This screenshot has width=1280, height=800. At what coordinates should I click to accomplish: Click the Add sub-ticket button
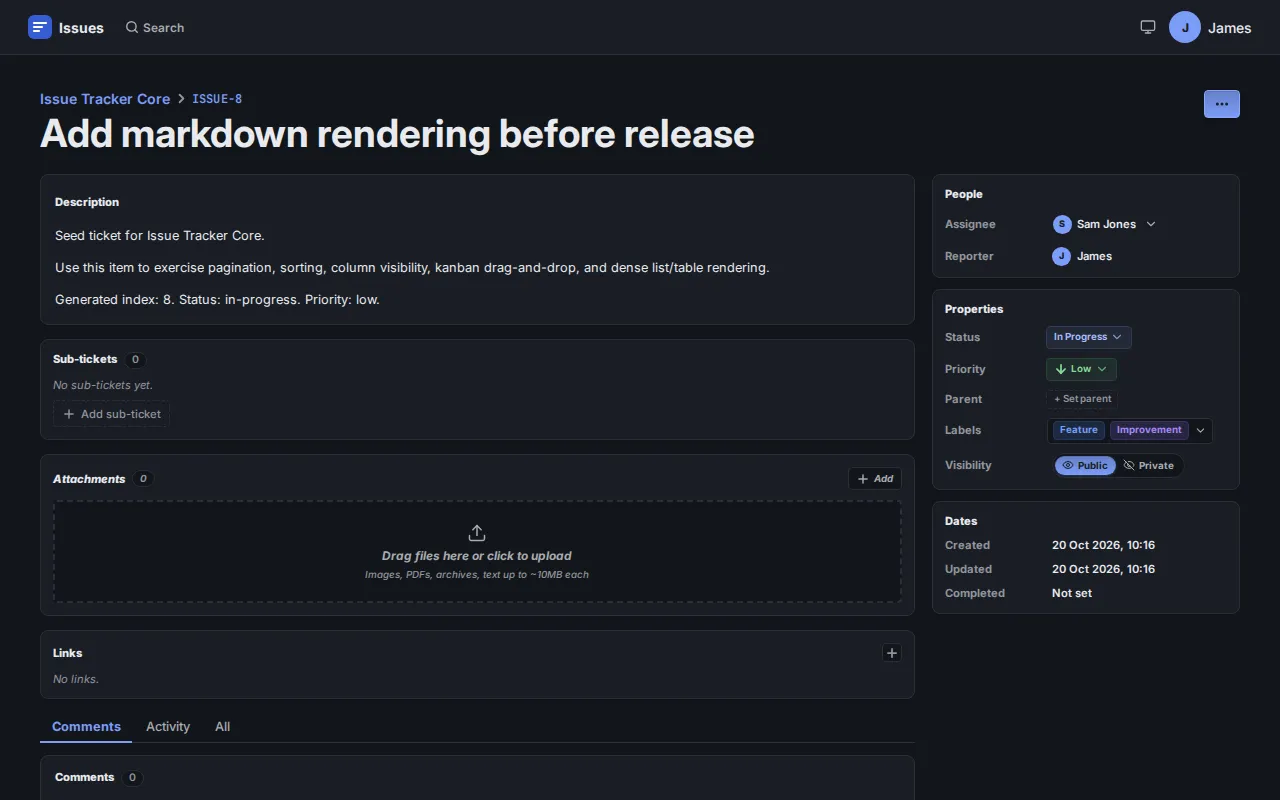(x=111, y=414)
